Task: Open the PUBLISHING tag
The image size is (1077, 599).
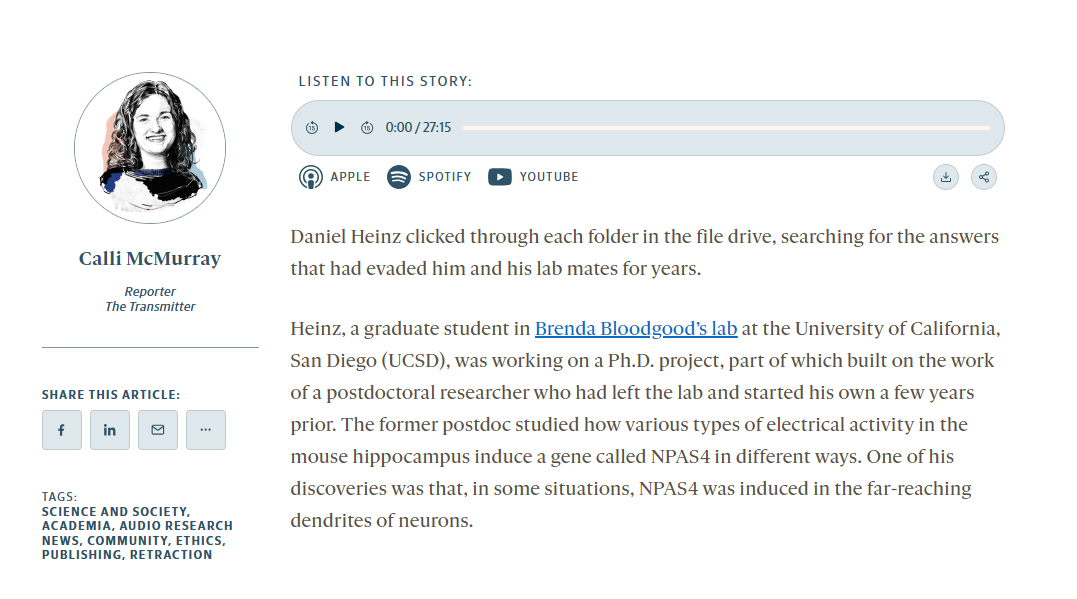Action: click(x=82, y=555)
